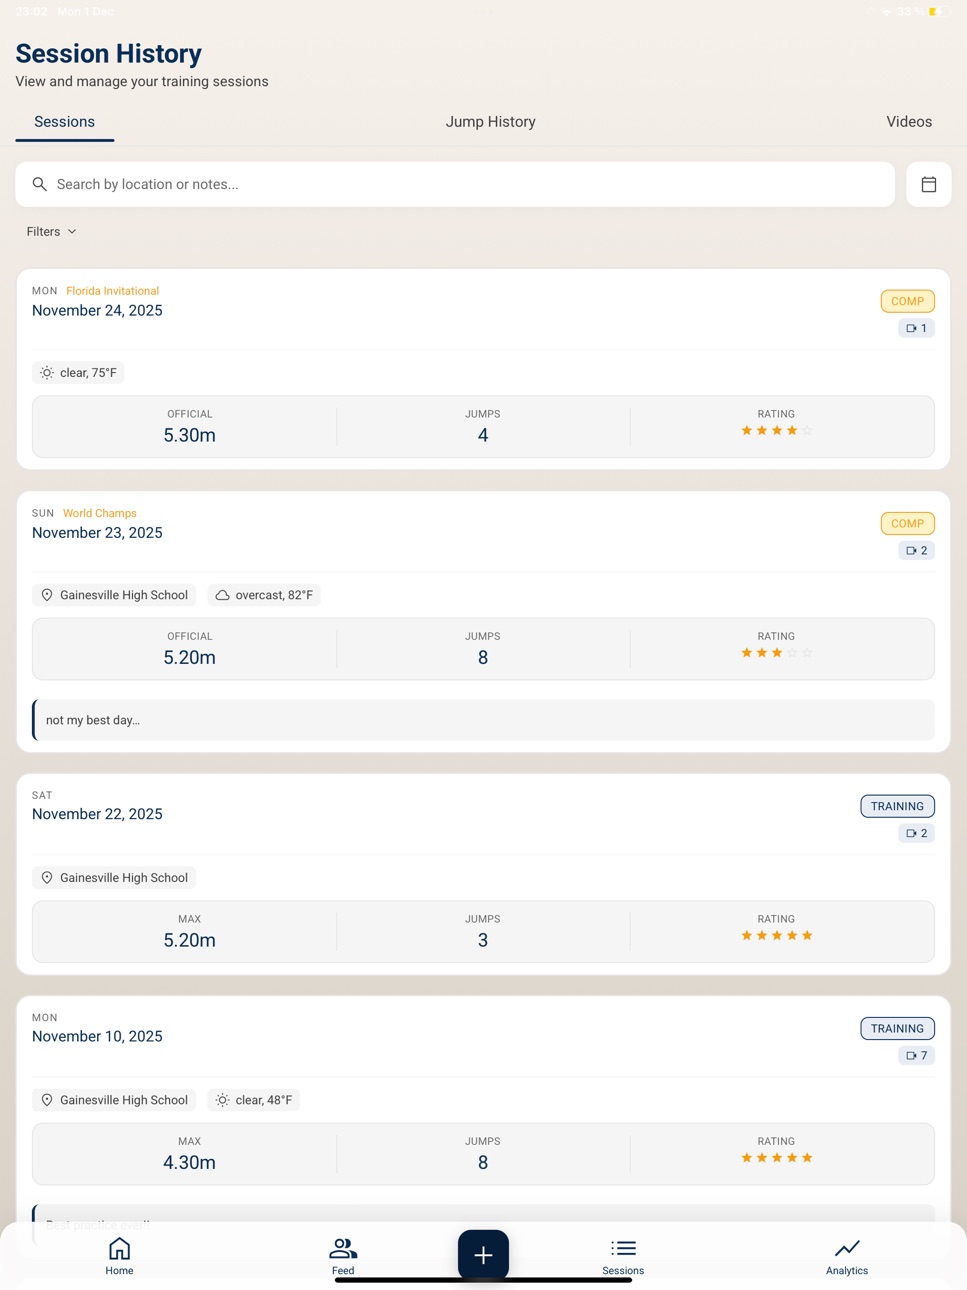The height and width of the screenshot is (1290, 967).
Task: Tap the plus add-session button
Action: coord(483,1255)
